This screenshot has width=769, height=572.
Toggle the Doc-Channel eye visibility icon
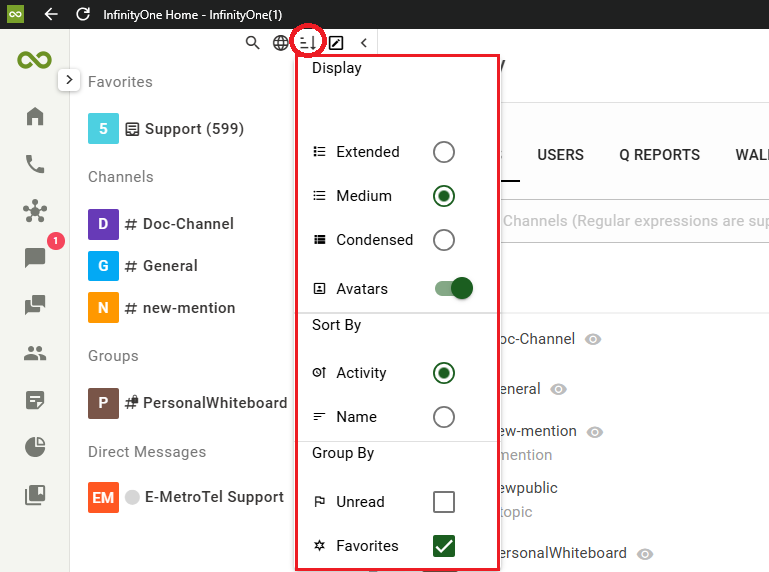point(593,339)
